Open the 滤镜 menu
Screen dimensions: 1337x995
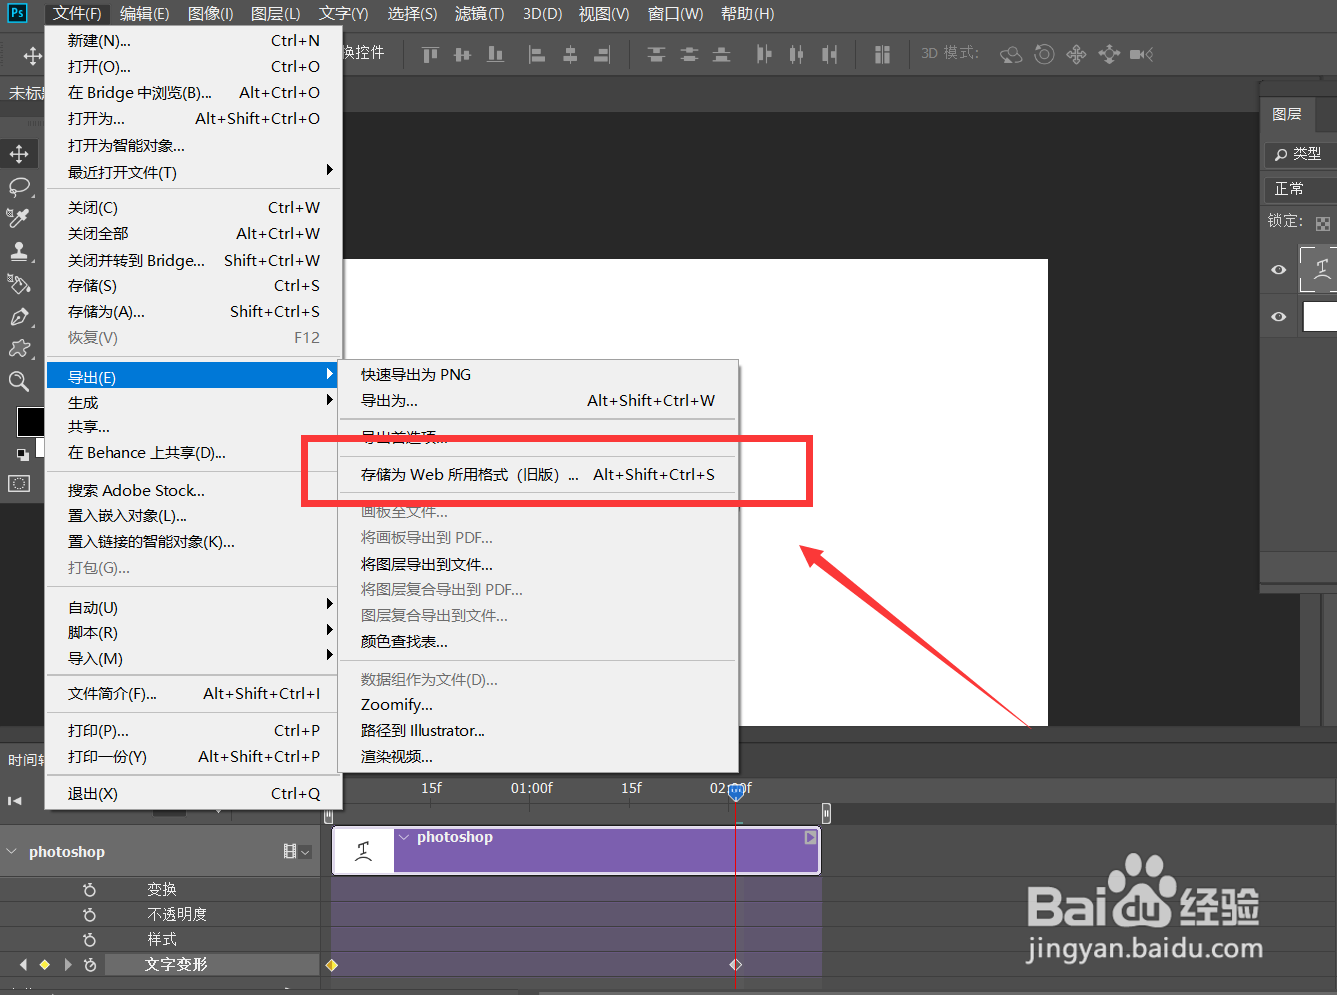tap(479, 13)
